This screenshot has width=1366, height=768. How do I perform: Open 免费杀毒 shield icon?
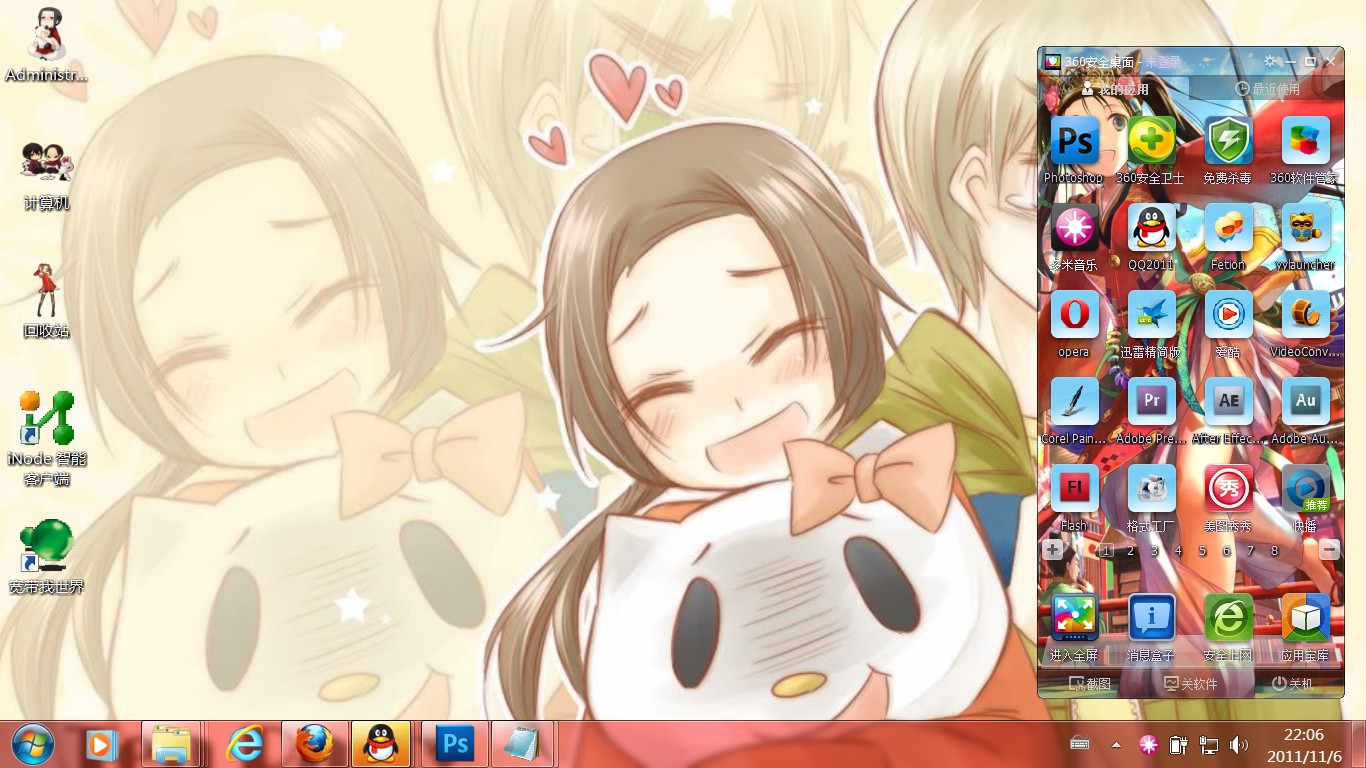coord(1228,141)
